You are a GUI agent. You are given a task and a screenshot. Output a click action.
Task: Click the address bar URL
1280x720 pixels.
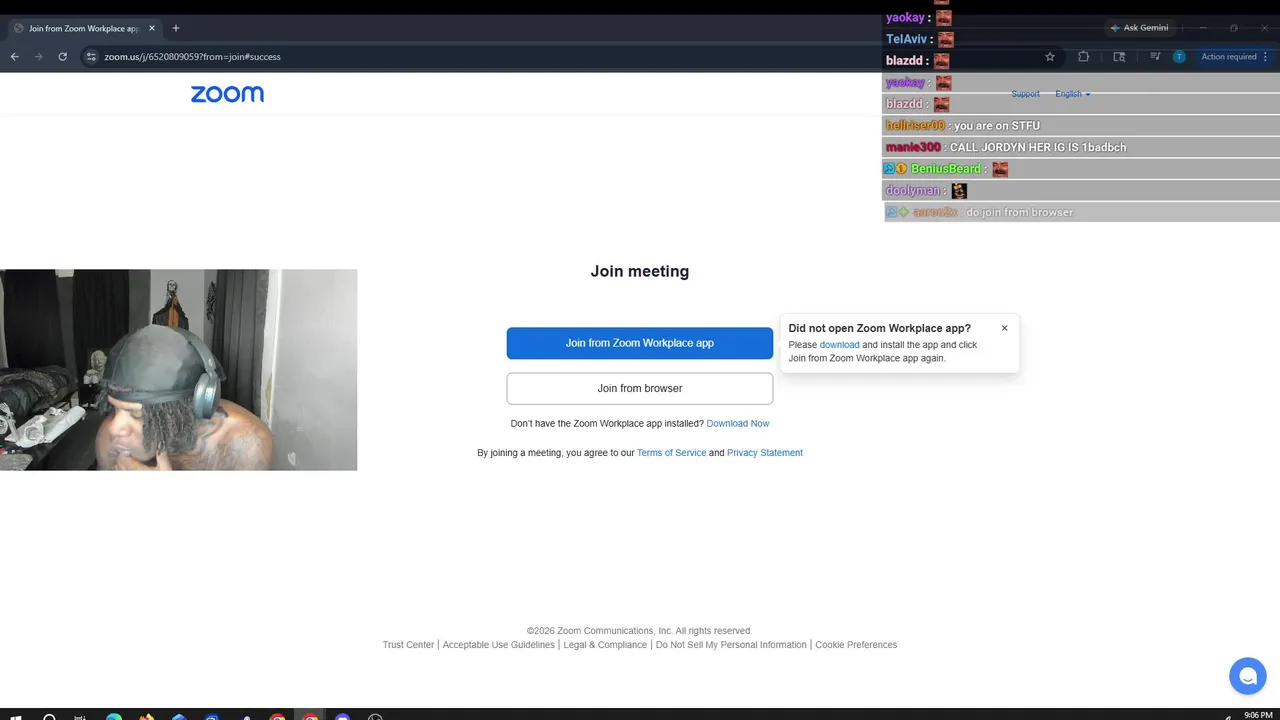click(x=192, y=57)
